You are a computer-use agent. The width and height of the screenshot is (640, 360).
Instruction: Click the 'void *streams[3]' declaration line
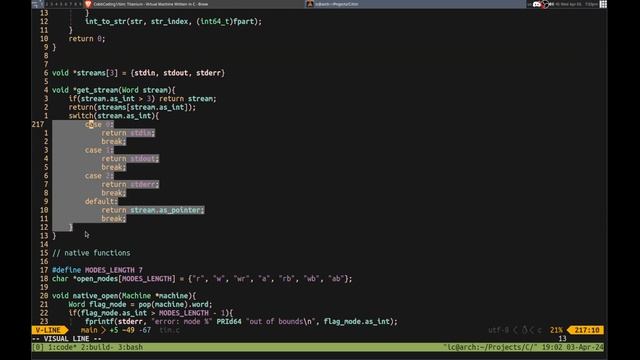tap(138, 73)
